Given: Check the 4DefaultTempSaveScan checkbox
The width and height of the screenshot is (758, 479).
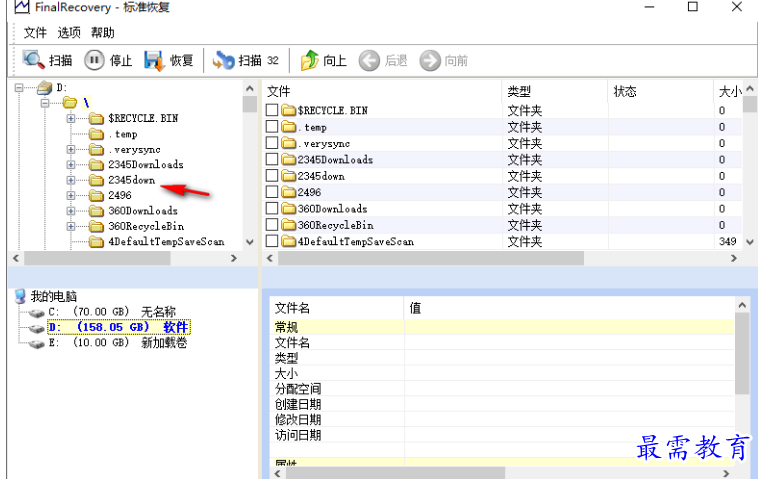Looking at the screenshot, I should click(x=272, y=241).
